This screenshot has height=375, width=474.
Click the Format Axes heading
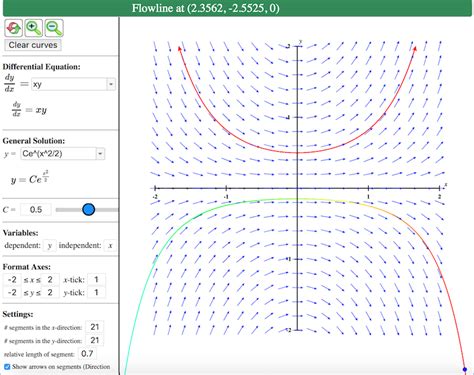pyautogui.click(x=27, y=267)
